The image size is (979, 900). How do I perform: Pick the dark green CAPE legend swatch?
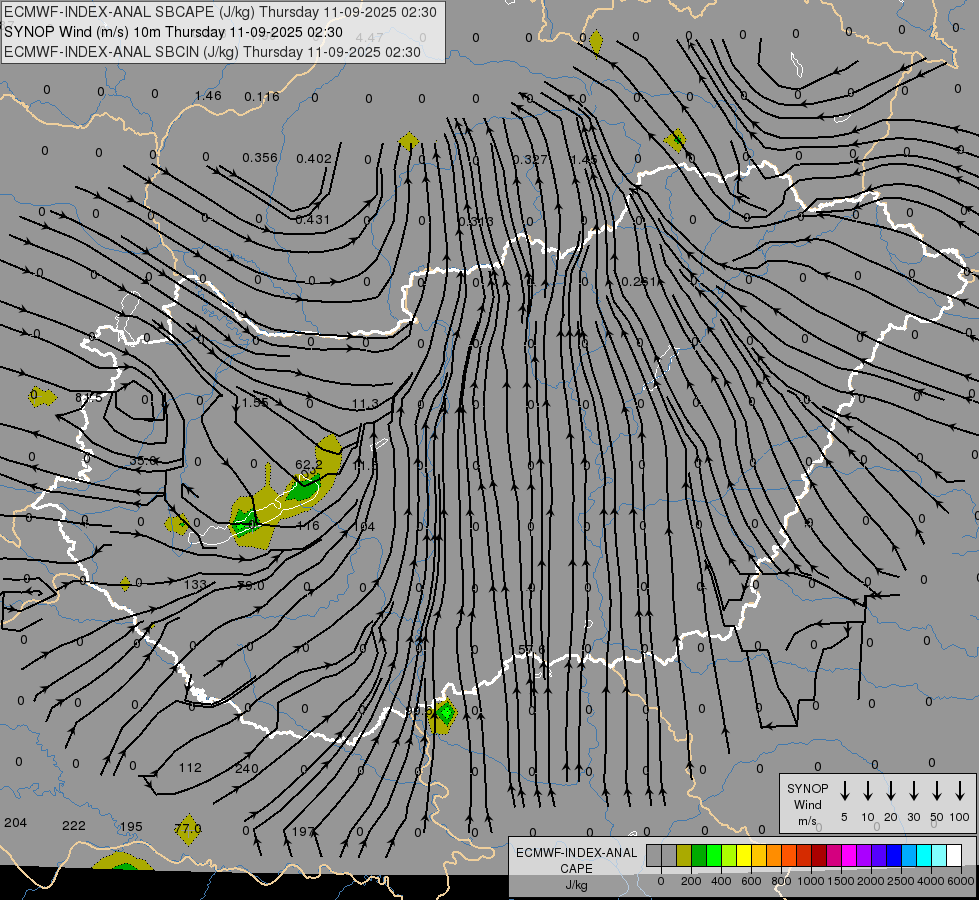point(699,856)
